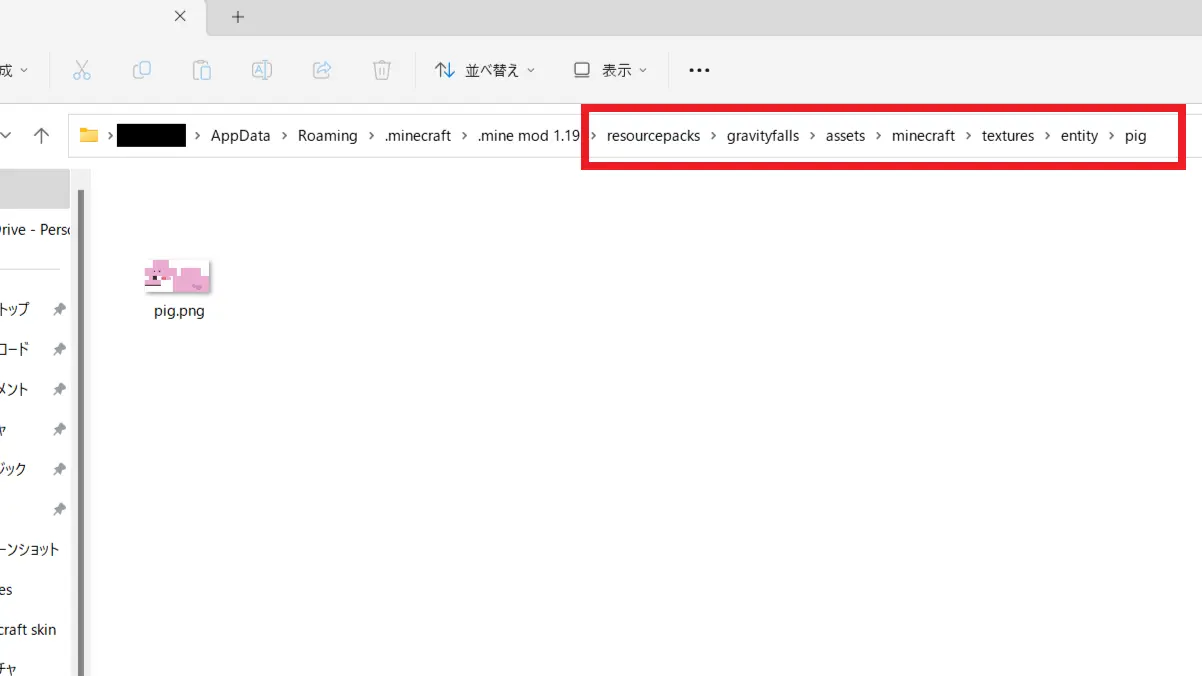
Task: Click AppData in the address path
Action: (240, 136)
